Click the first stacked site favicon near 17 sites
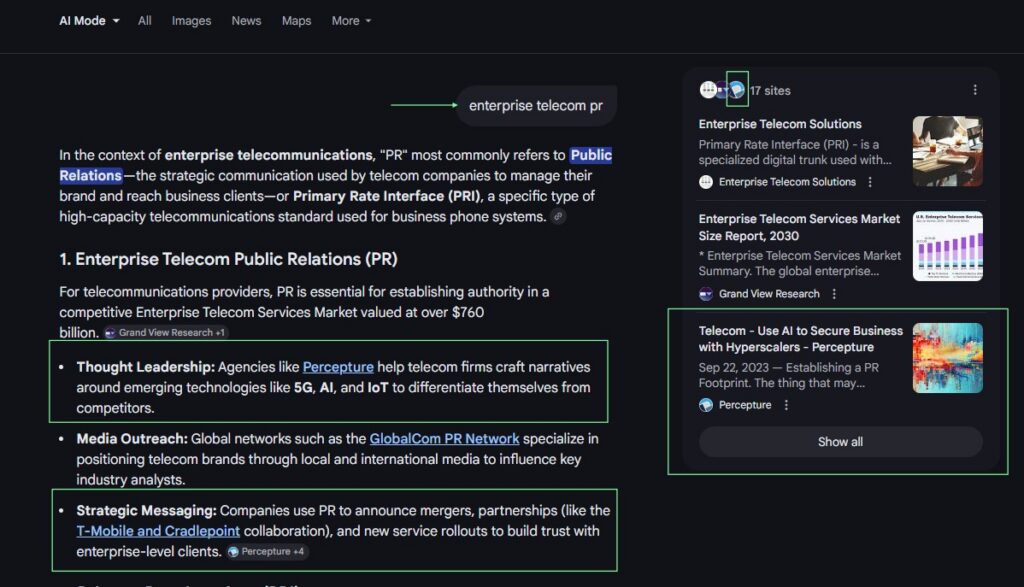The image size is (1024, 587). coord(706,89)
